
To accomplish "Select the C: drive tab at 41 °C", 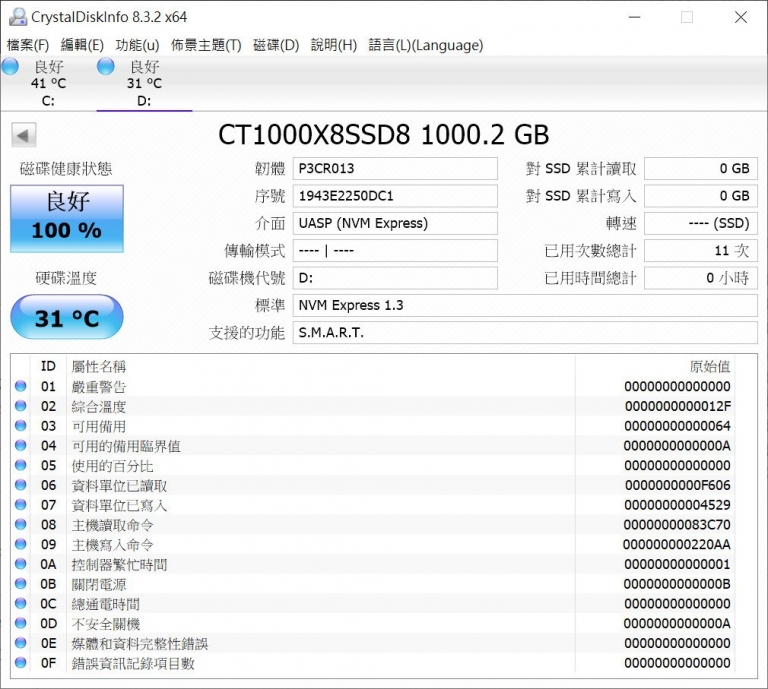I will pos(48,84).
